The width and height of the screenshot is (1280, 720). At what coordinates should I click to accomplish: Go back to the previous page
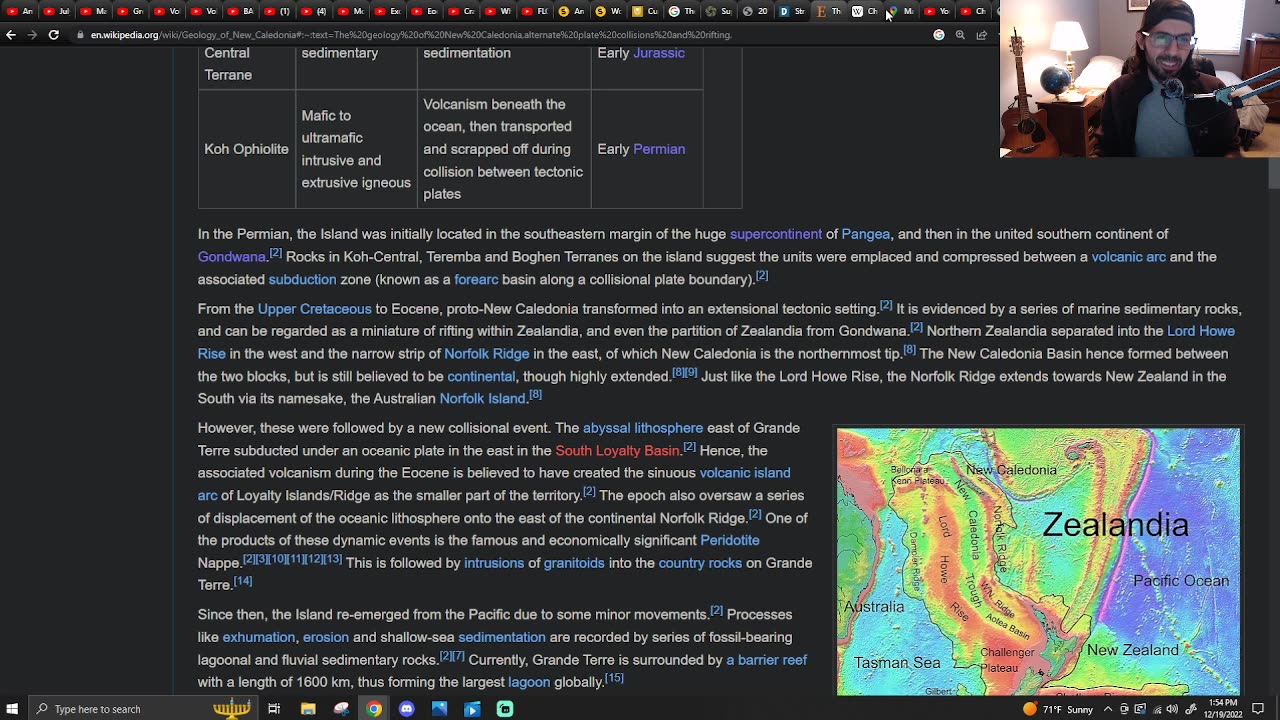point(11,35)
